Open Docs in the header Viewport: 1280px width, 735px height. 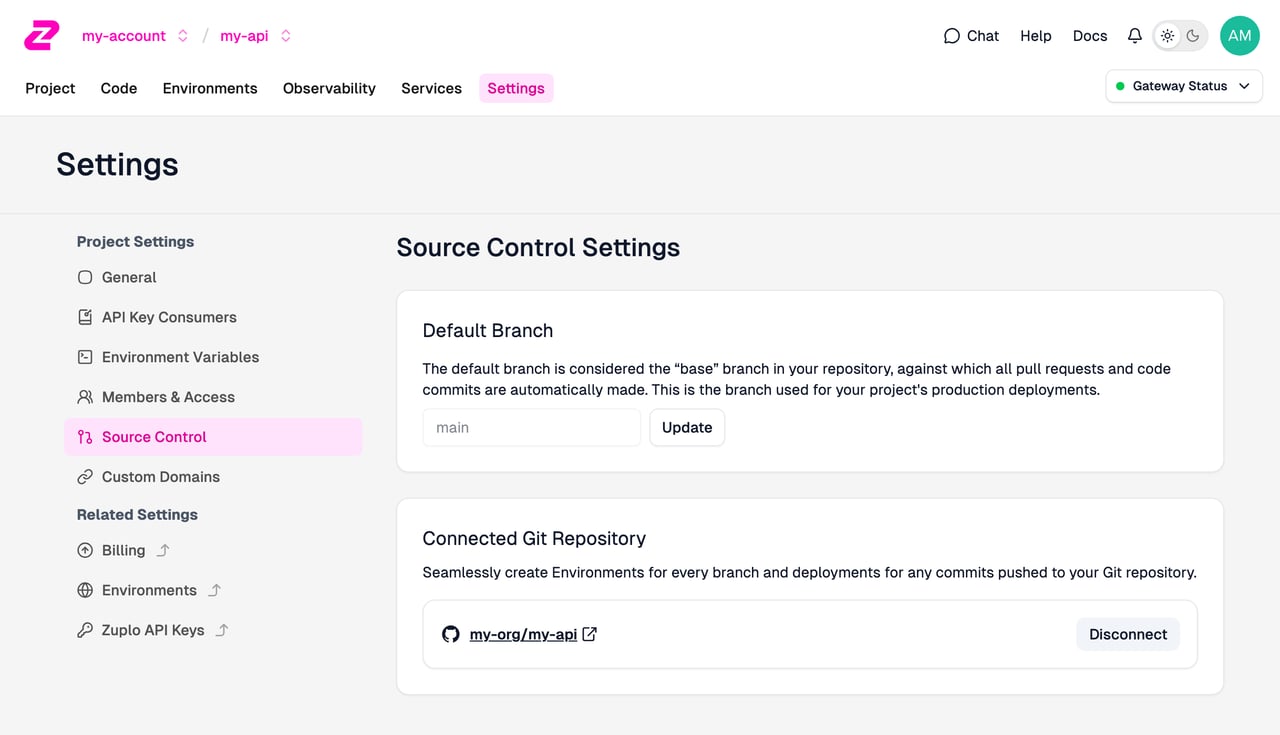click(x=1090, y=36)
